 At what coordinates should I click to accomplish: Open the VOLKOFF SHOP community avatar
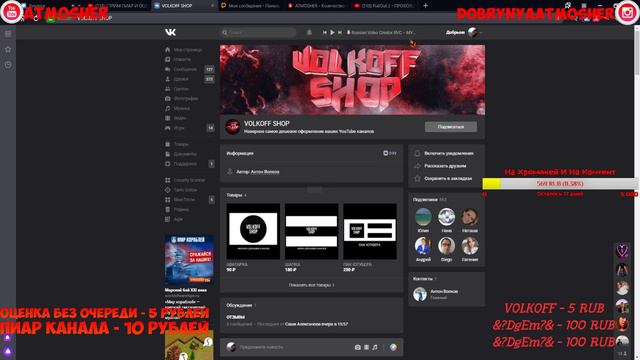point(233,127)
